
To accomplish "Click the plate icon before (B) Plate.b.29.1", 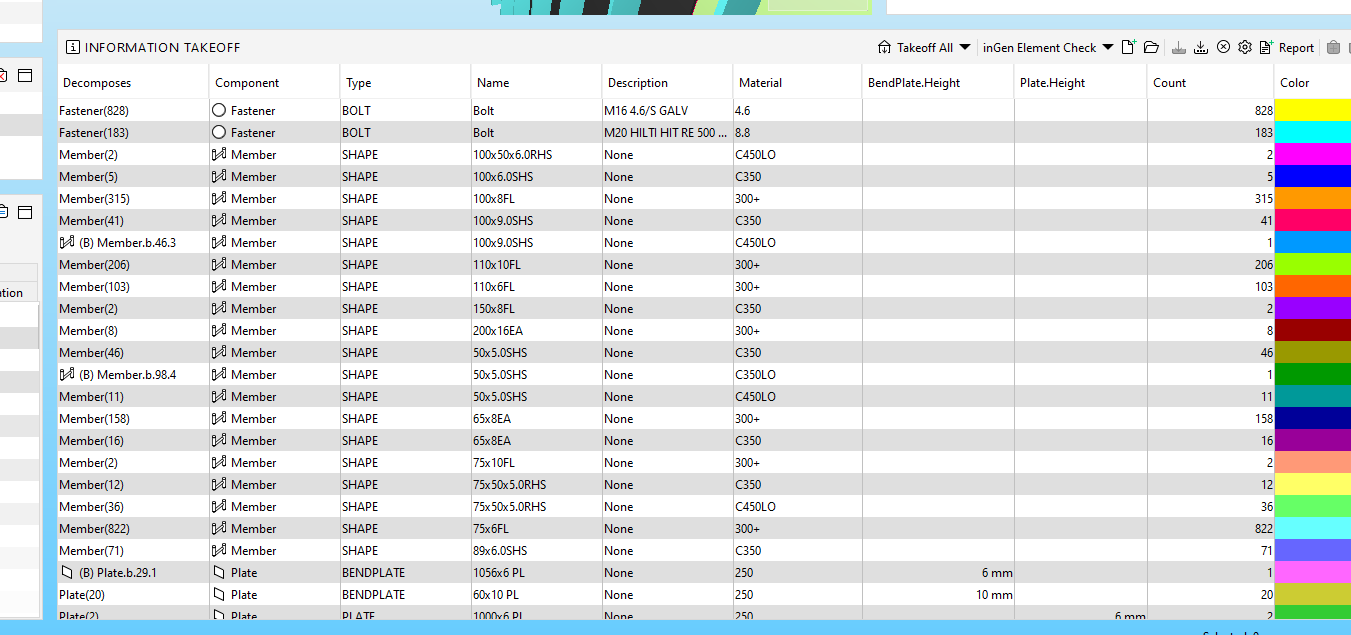I will pos(67,572).
